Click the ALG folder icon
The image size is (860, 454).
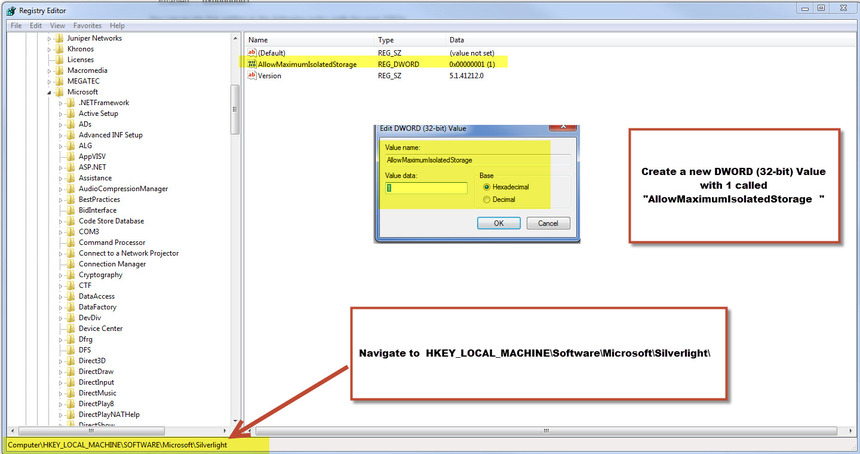[x=71, y=146]
